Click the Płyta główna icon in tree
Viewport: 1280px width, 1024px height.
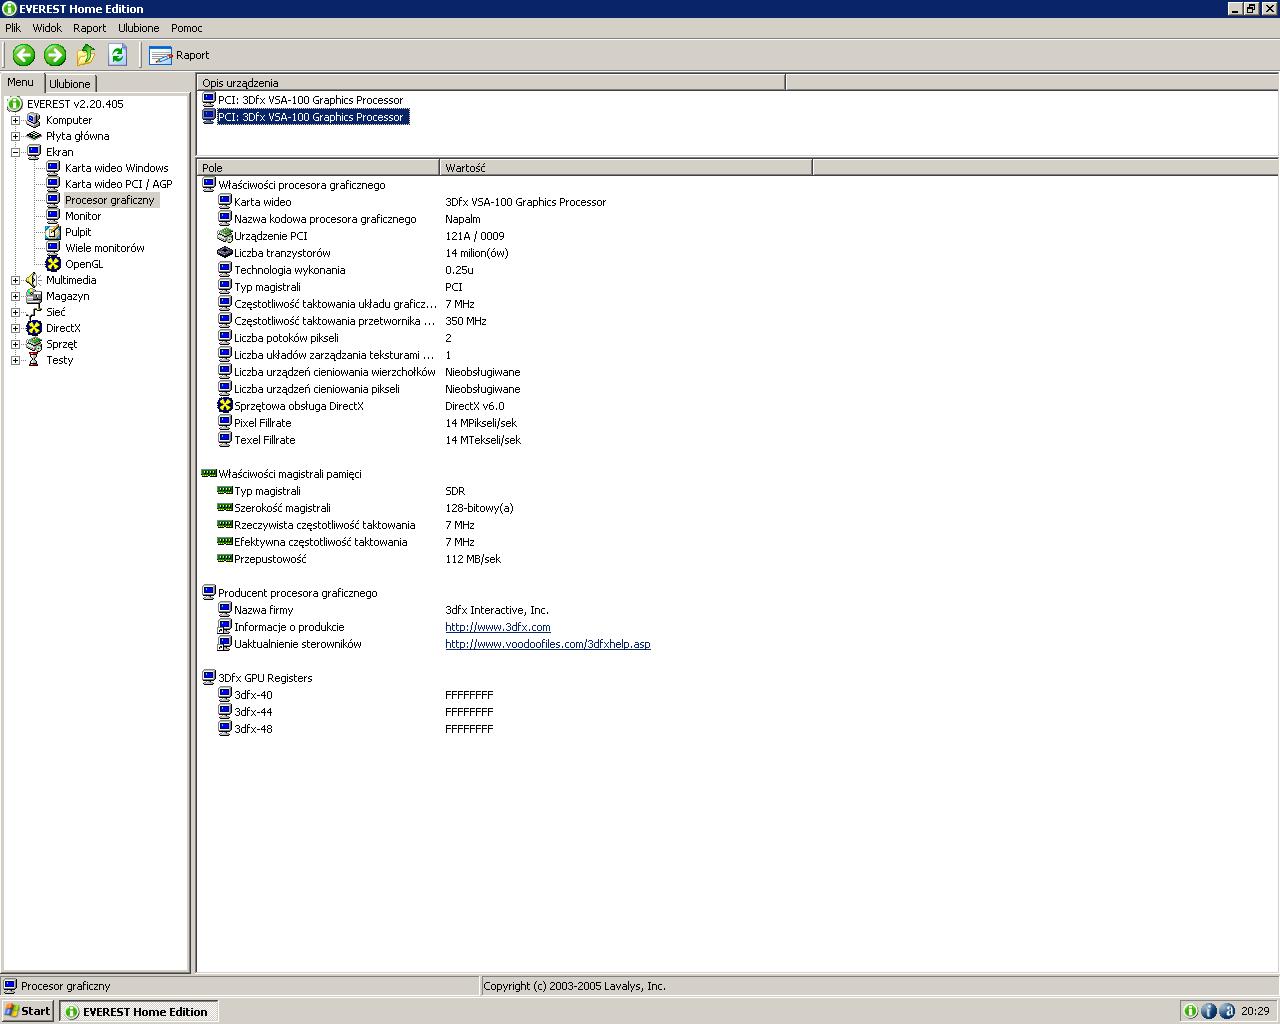pyautogui.click(x=34, y=136)
